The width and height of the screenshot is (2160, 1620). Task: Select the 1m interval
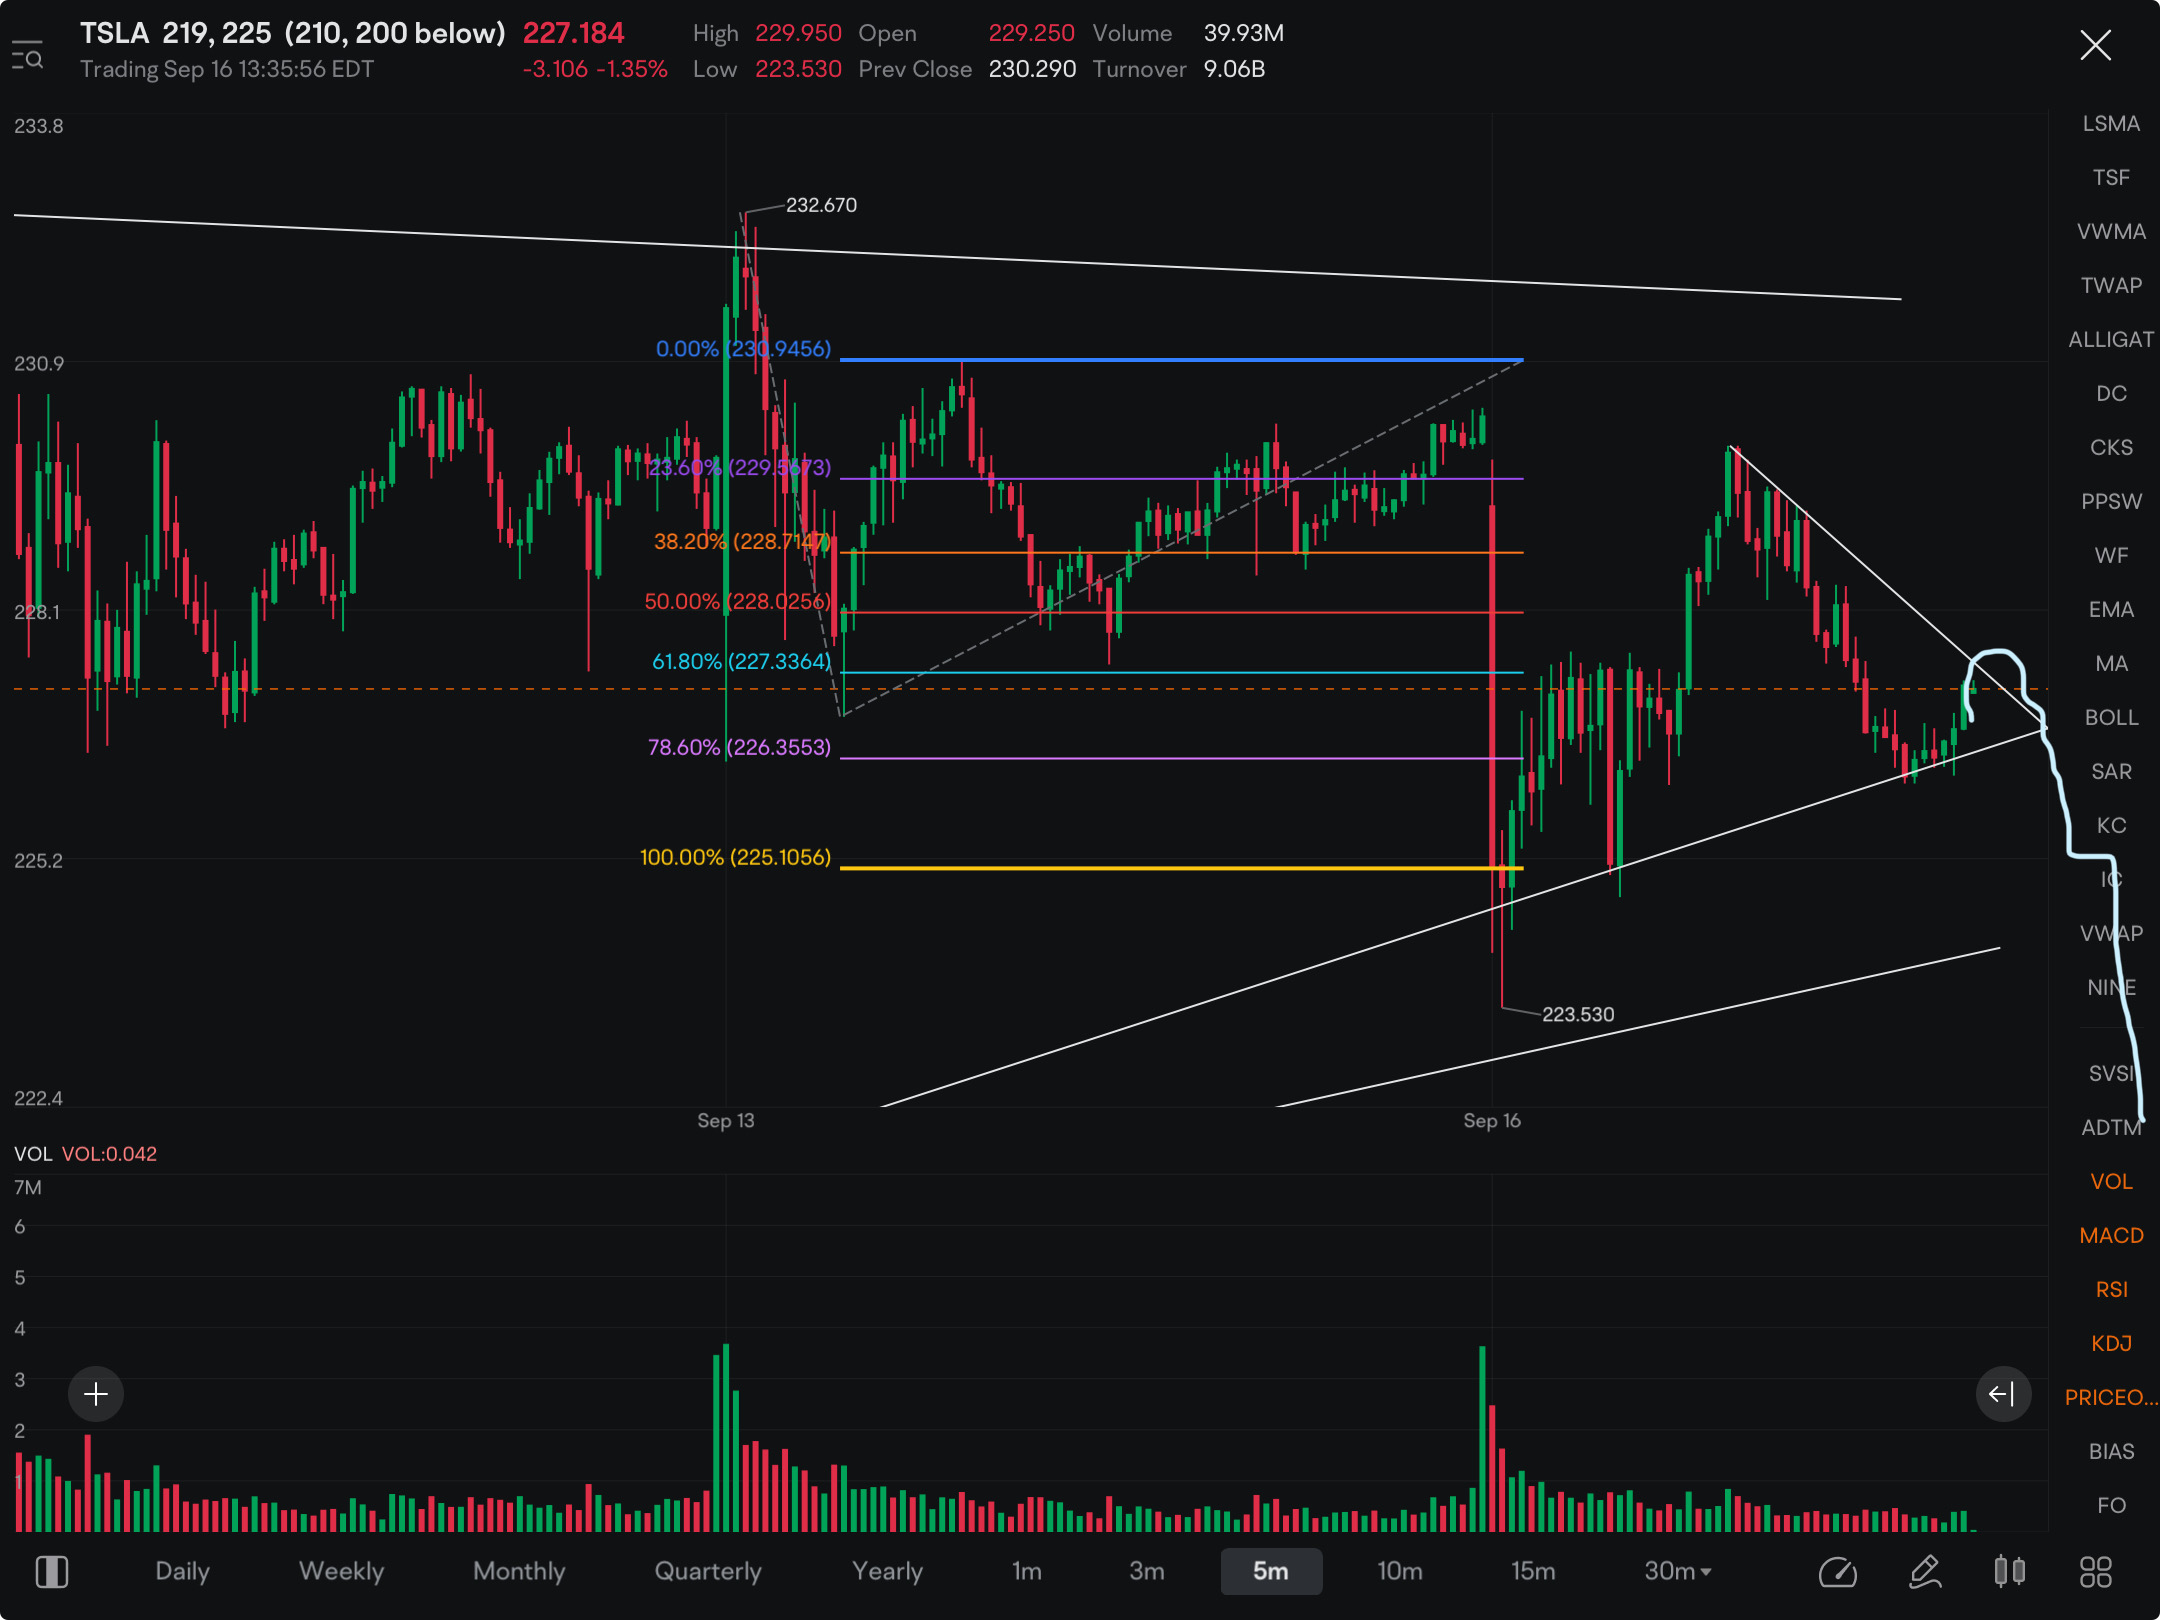click(x=1027, y=1572)
